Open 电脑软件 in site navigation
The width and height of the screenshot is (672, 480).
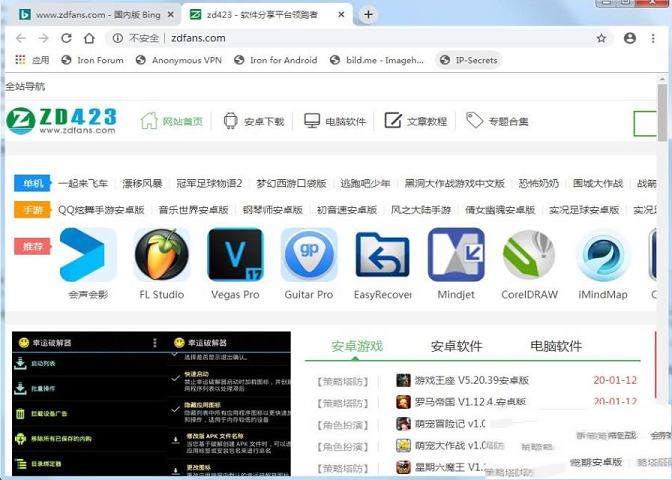tap(335, 121)
